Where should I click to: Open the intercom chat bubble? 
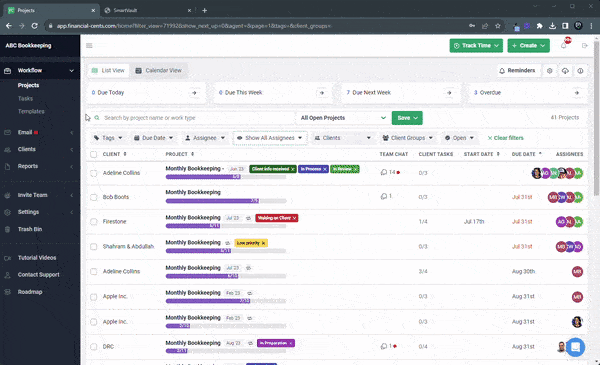click(x=575, y=347)
